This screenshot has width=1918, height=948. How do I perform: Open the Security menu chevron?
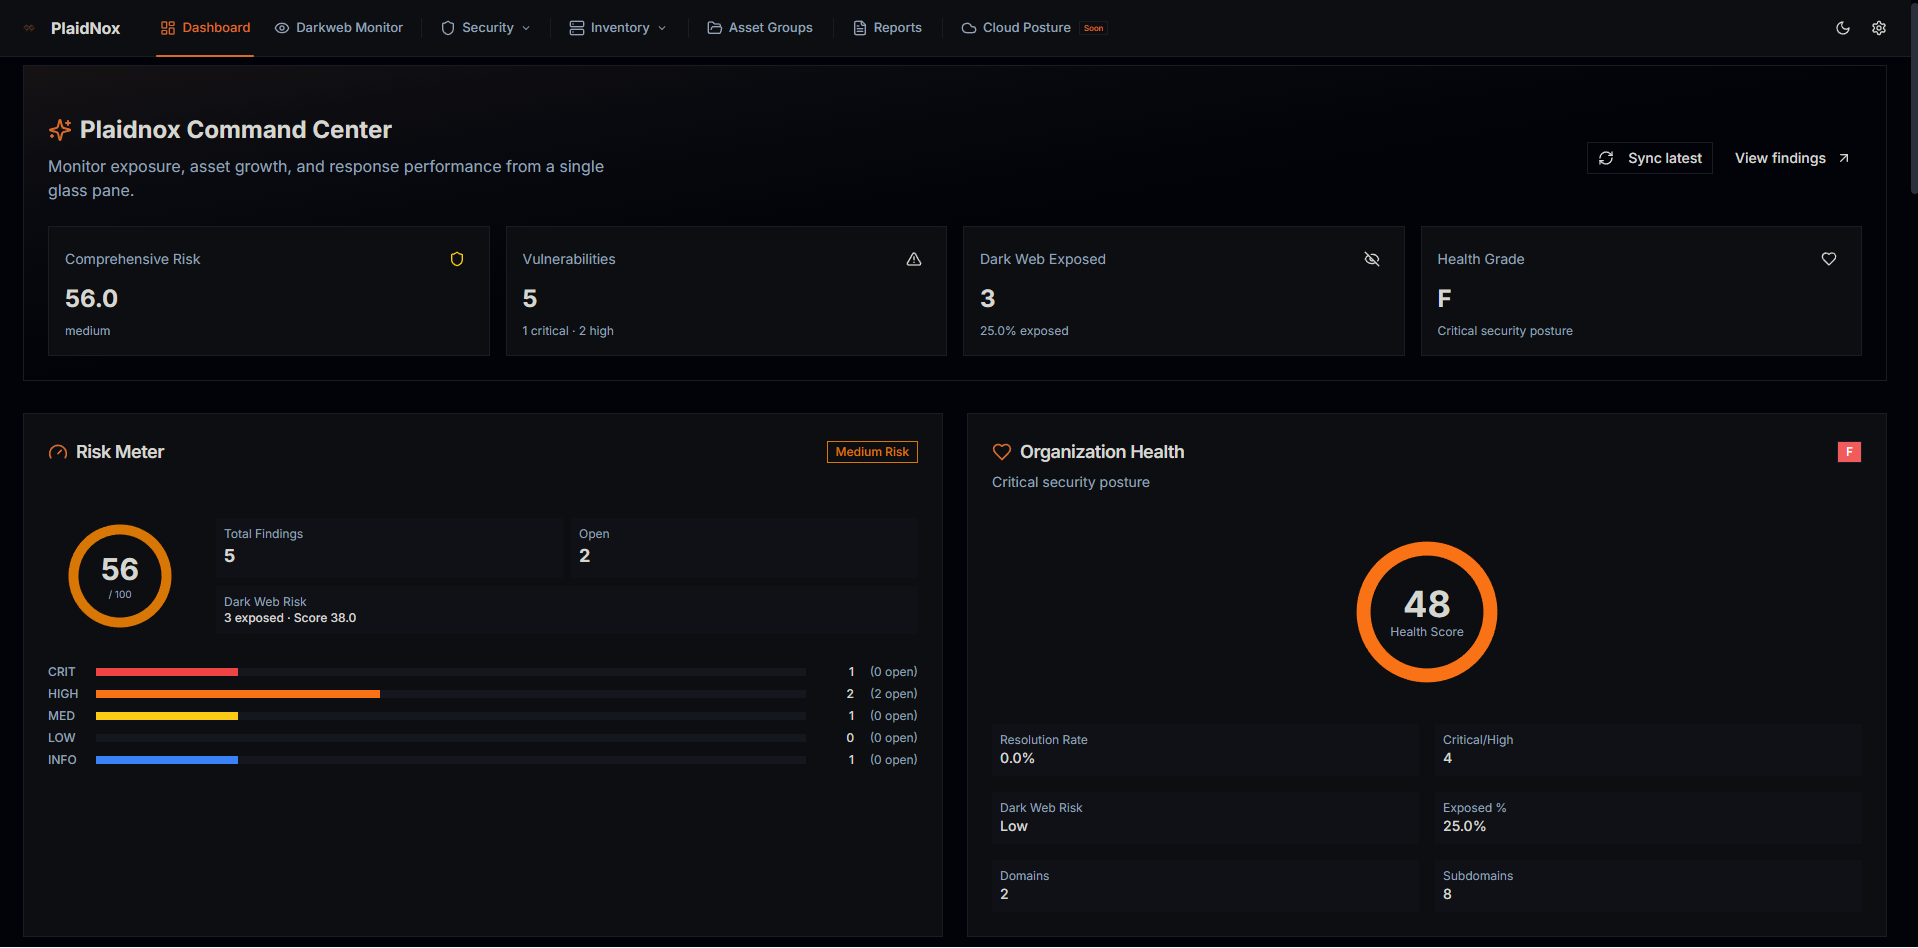pos(525,28)
